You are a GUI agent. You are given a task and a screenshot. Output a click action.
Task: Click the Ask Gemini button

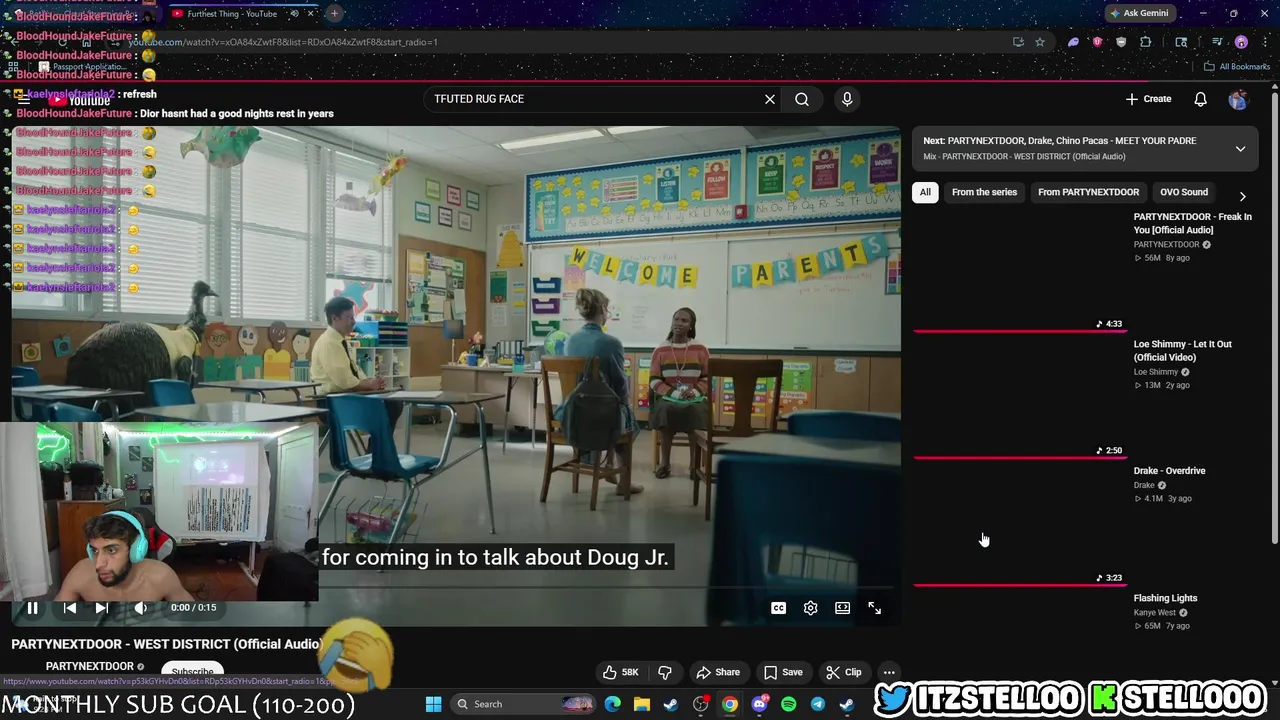(x=1139, y=13)
